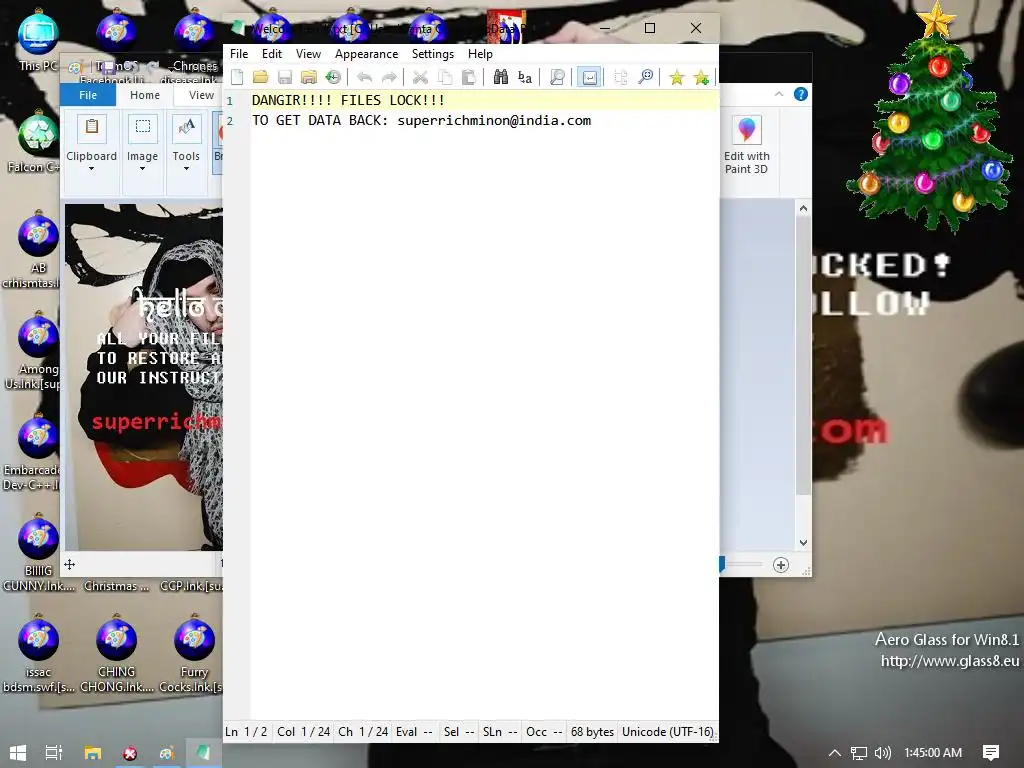1024x768 pixels.
Task: Open the Help menu
Action: [x=480, y=54]
